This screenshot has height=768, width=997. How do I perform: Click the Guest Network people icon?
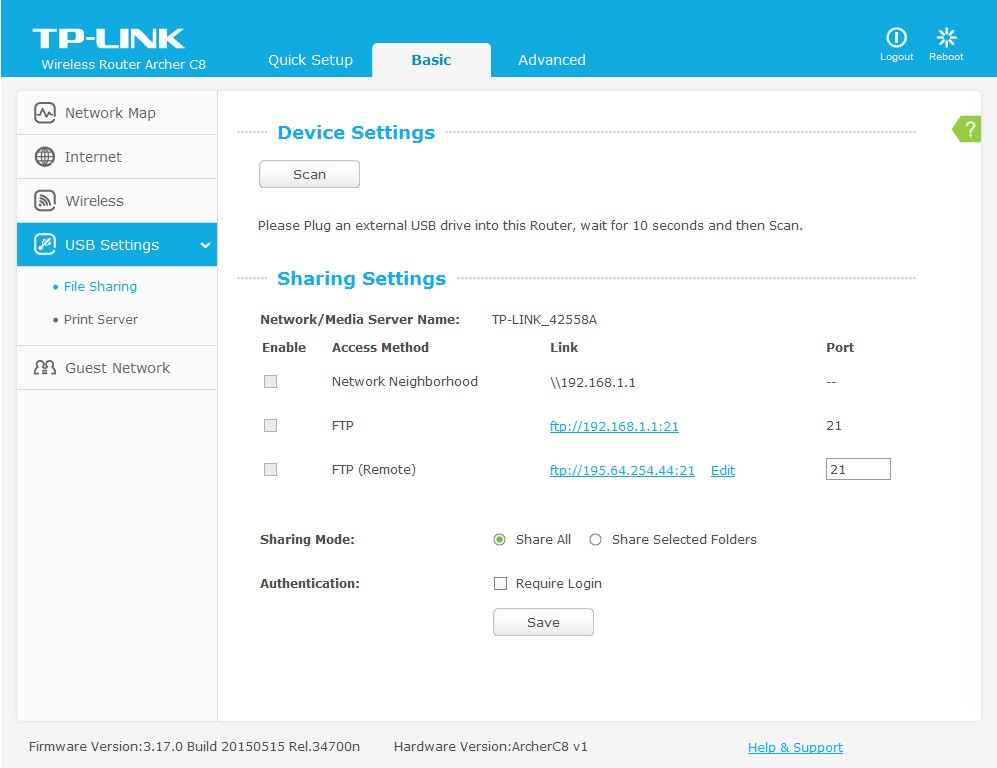(x=45, y=368)
